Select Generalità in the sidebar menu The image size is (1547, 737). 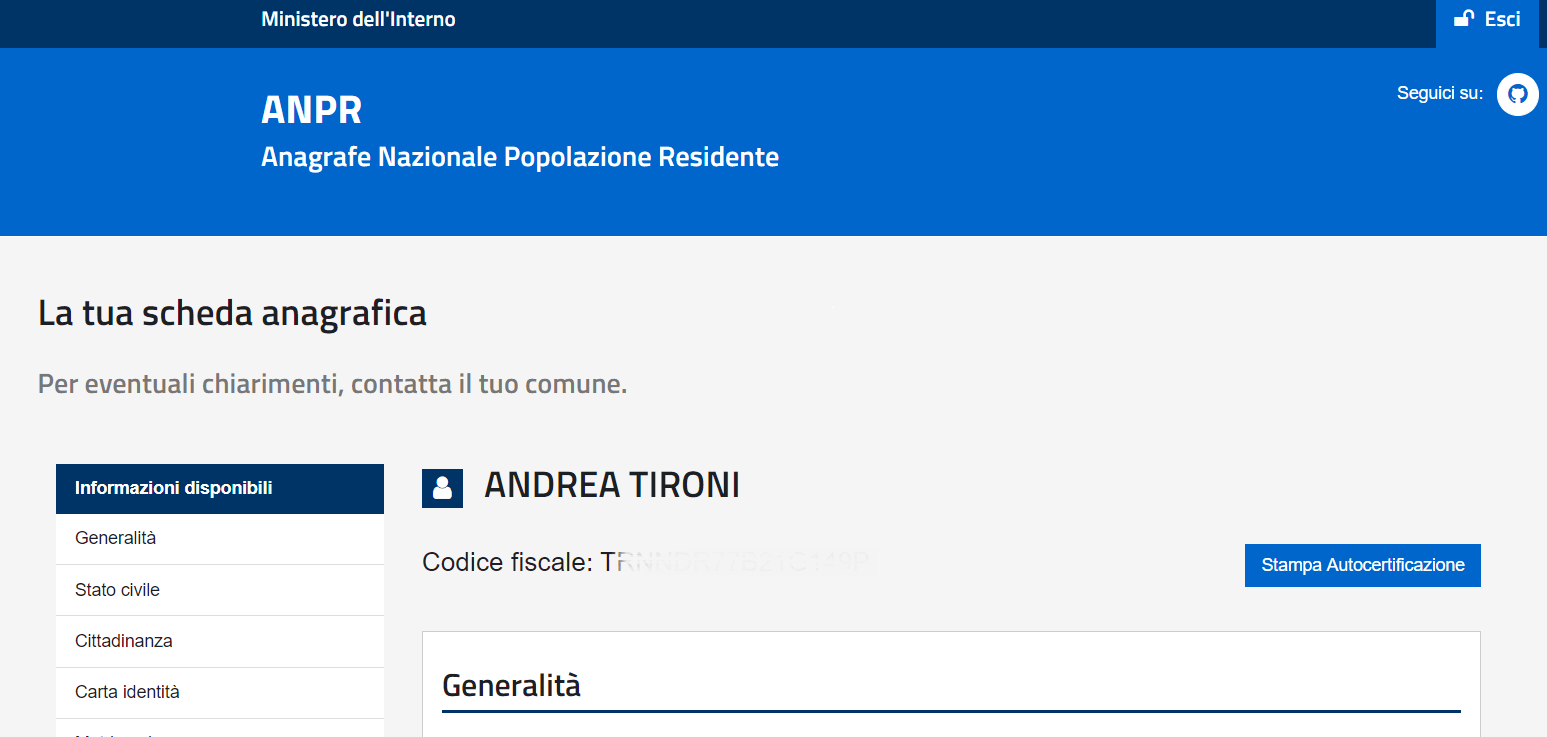pyautogui.click(x=220, y=538)
